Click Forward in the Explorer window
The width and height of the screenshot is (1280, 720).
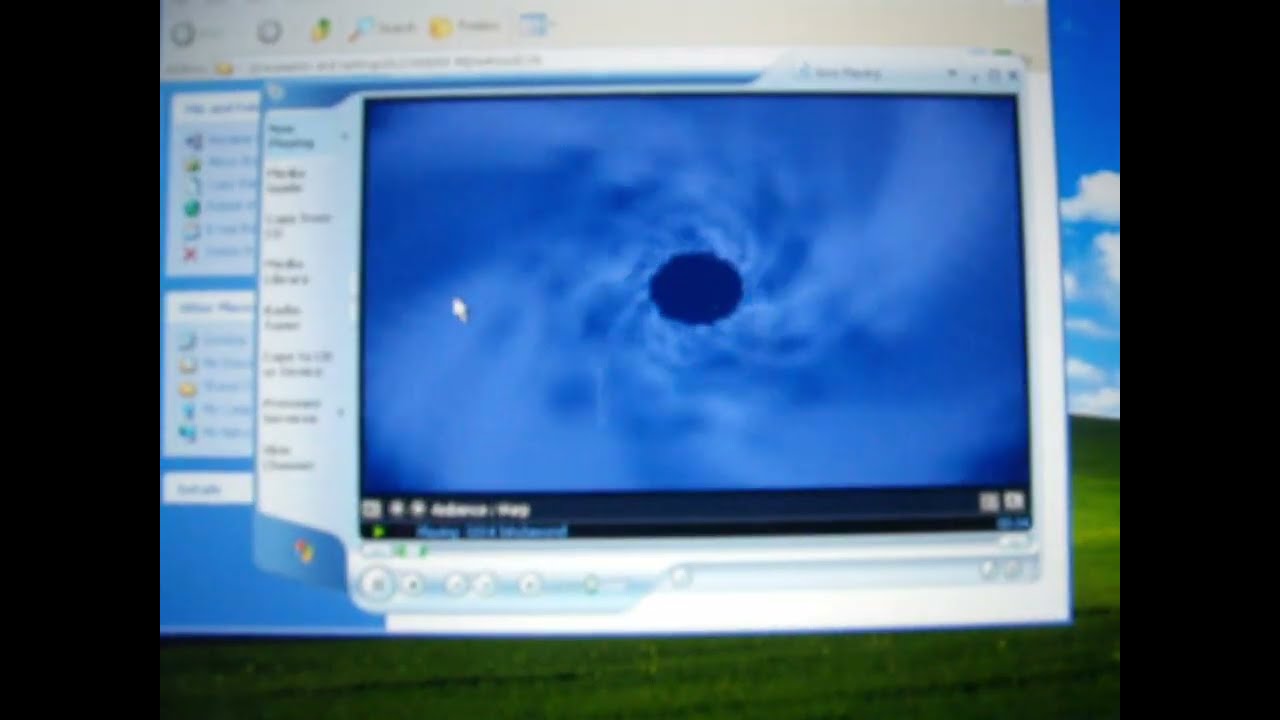click(269, 32)
